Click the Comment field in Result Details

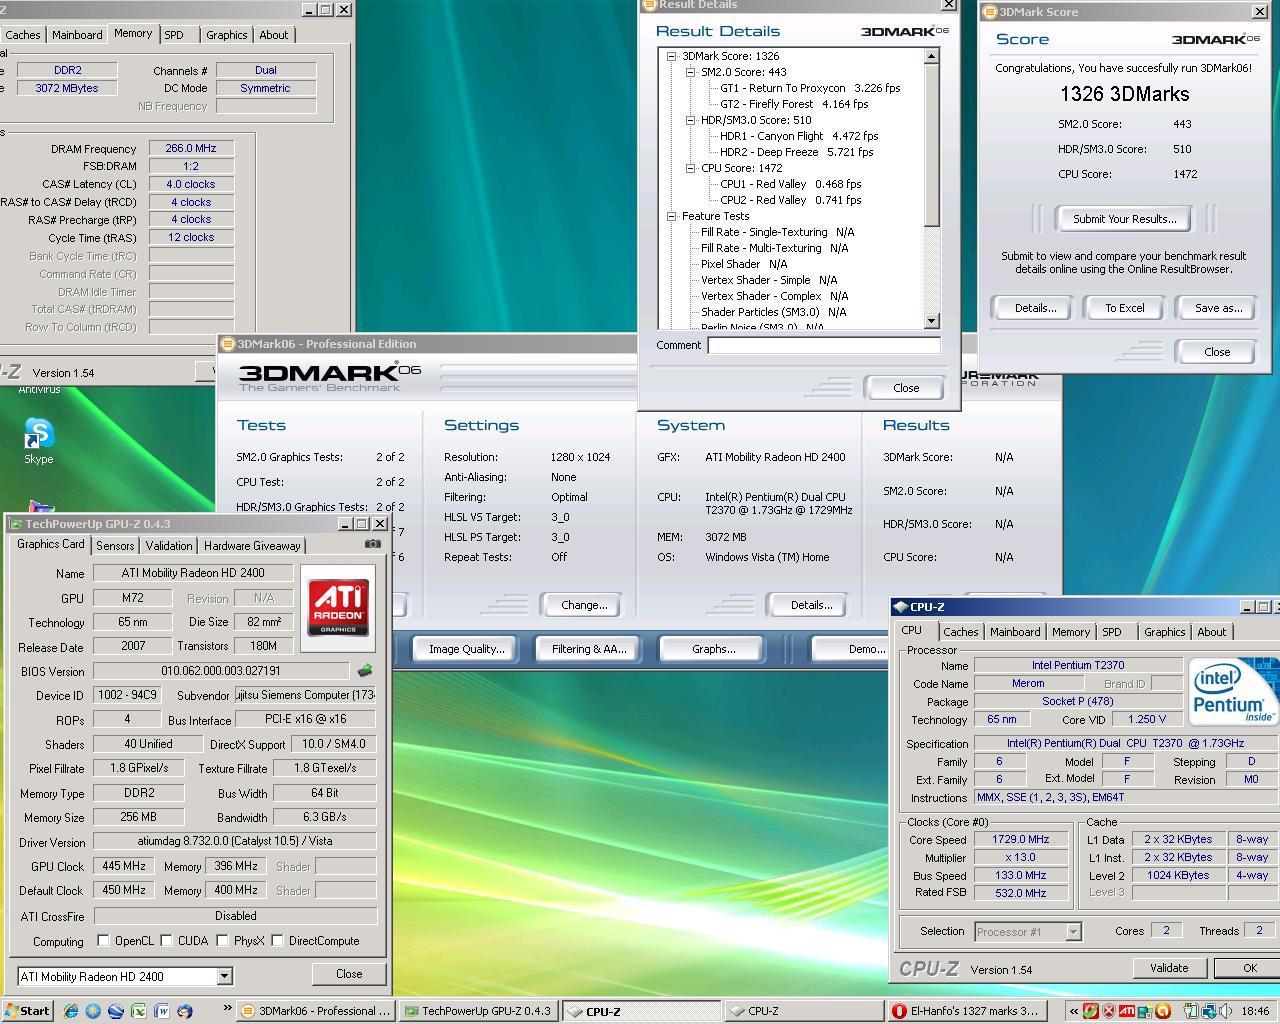point(824,345)
